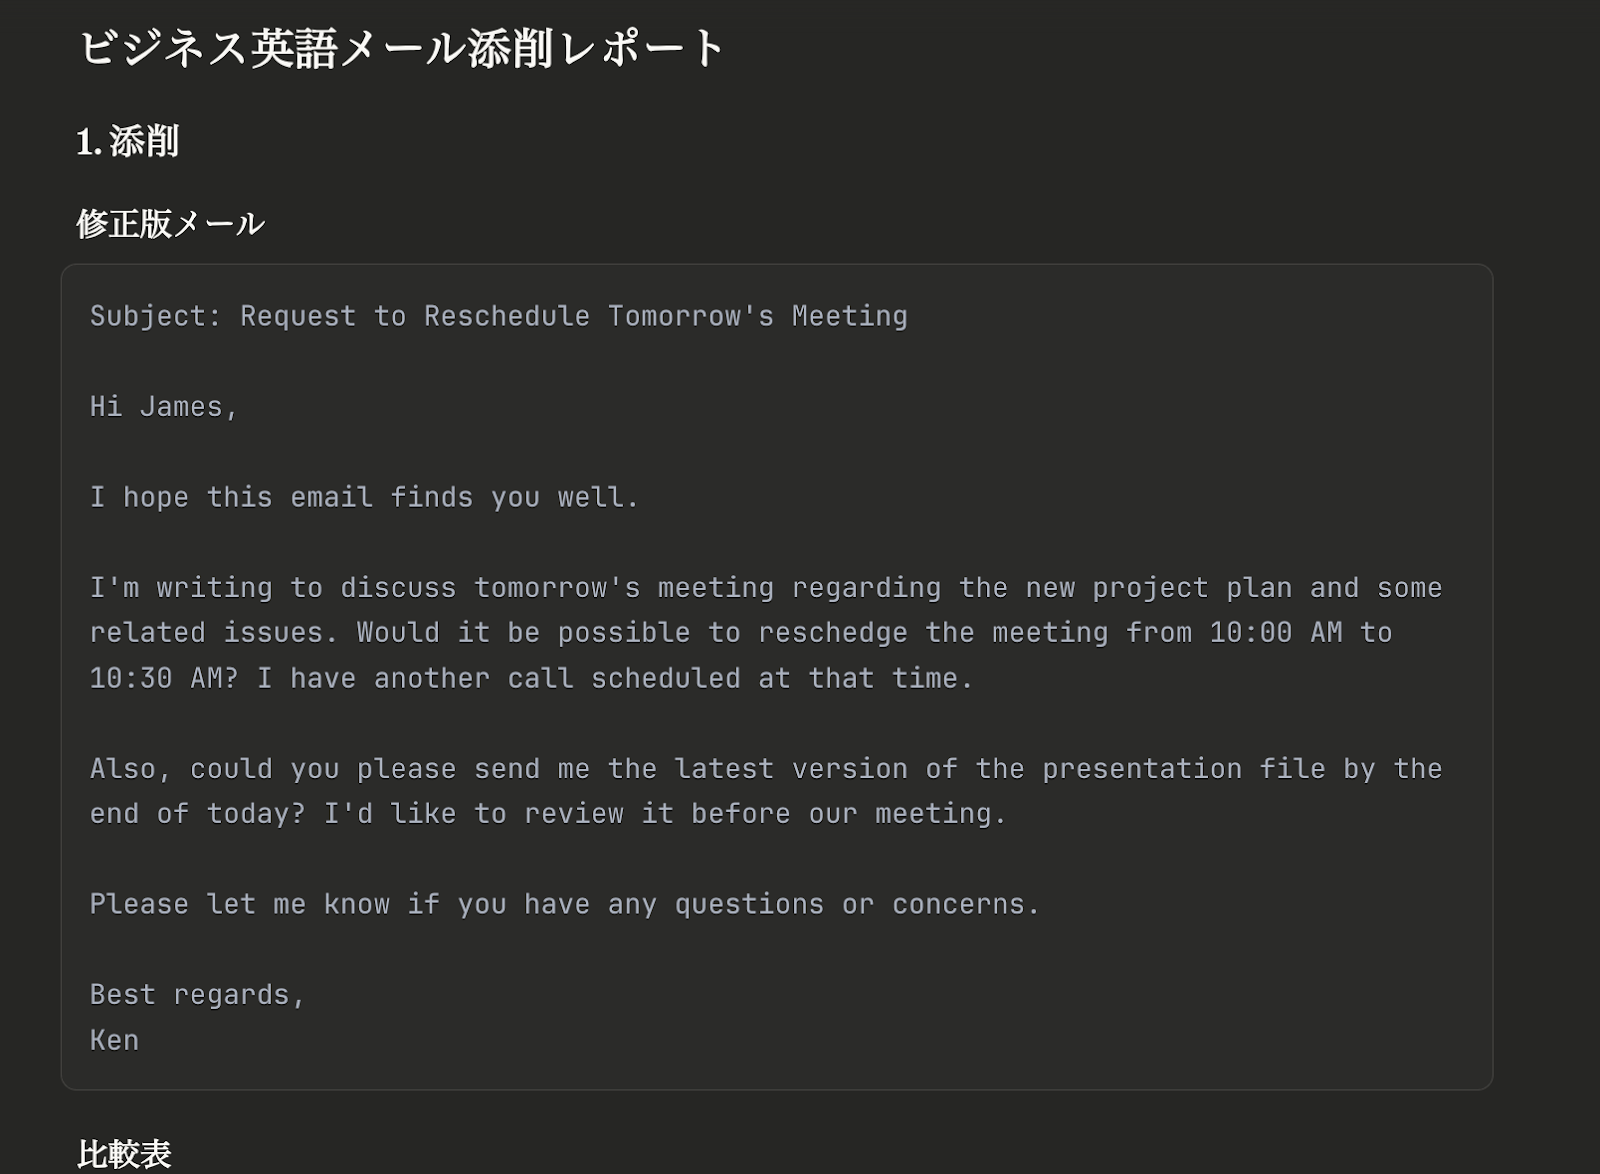This screenshot has height=1174, width=1600.
Task: Click the time 10:30 AM
Action: tap(164, 678)
